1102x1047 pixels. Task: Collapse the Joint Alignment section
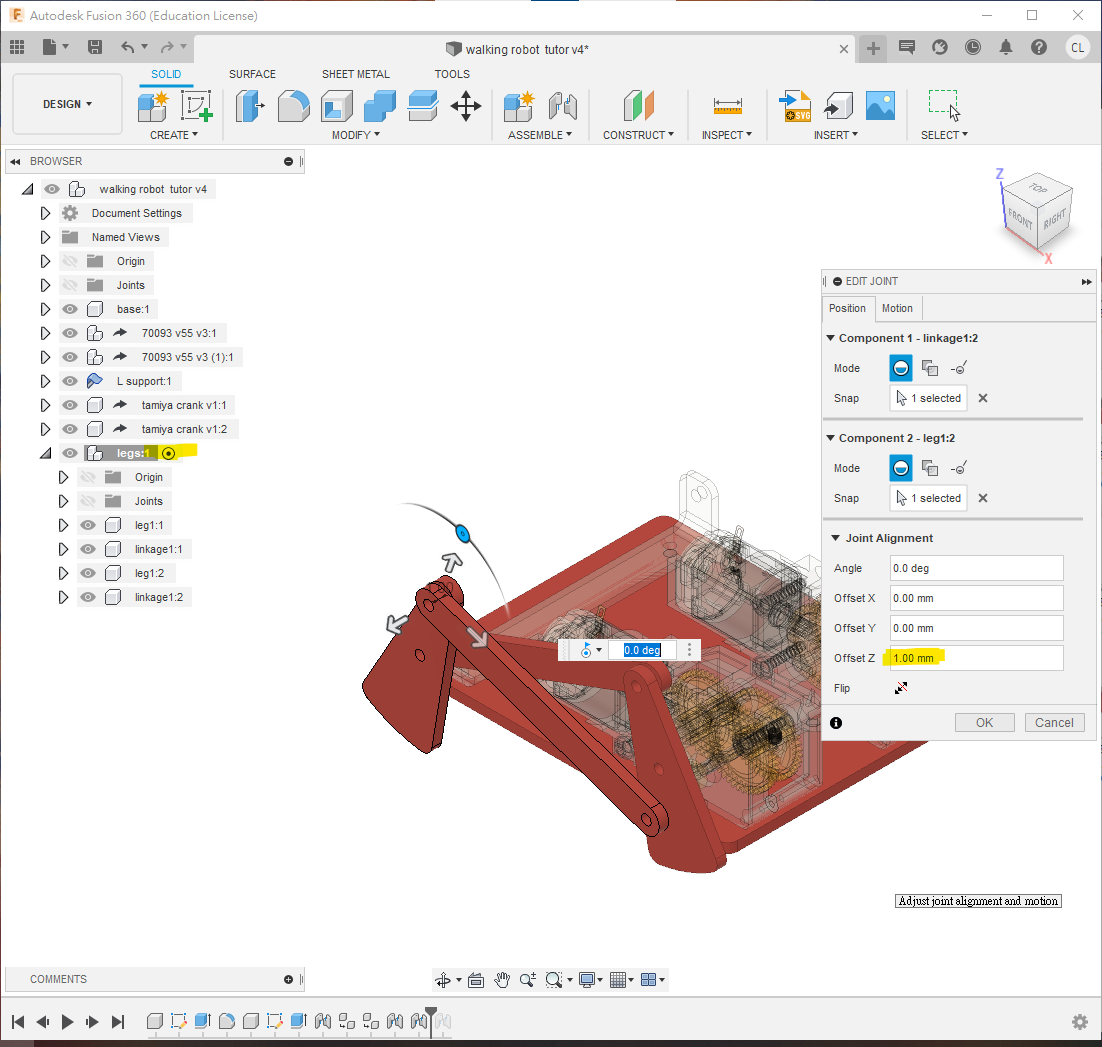coord(835,538)
